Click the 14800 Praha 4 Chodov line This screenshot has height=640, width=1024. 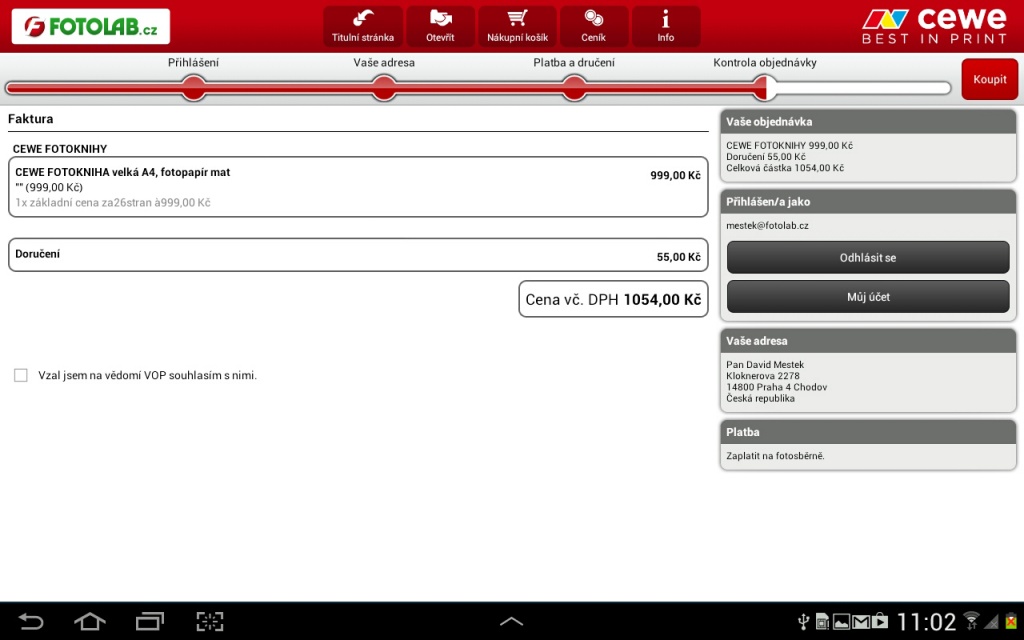coord(776,387)
